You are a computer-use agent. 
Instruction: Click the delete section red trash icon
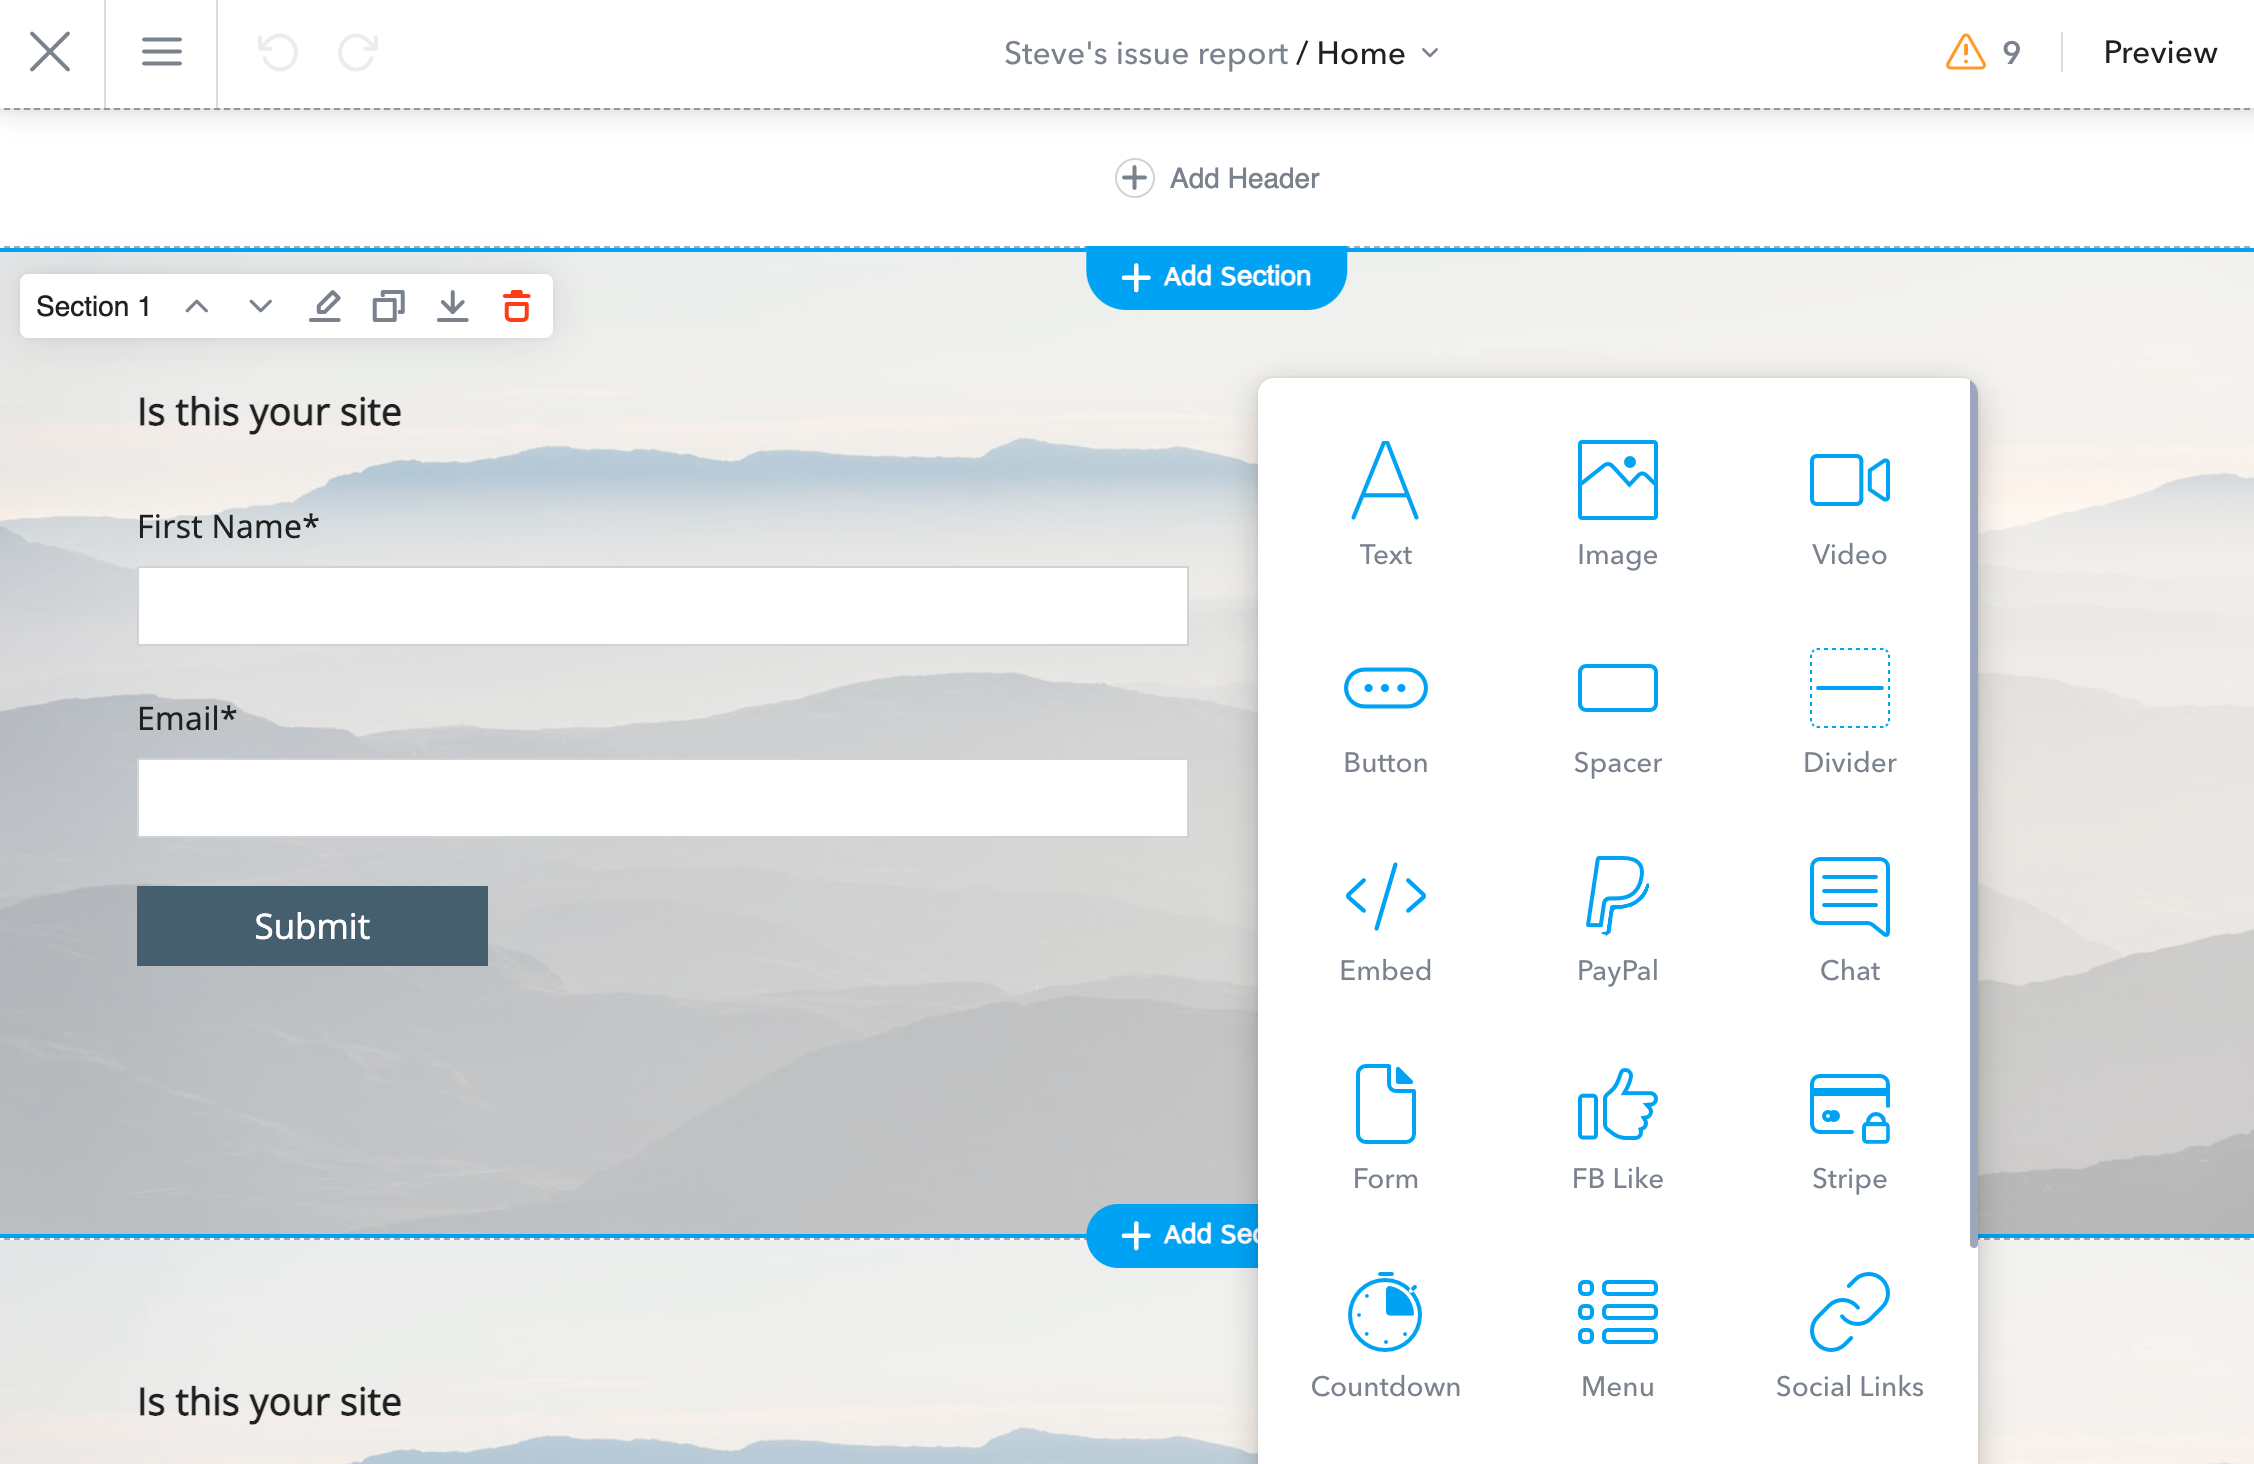(516, 304)
